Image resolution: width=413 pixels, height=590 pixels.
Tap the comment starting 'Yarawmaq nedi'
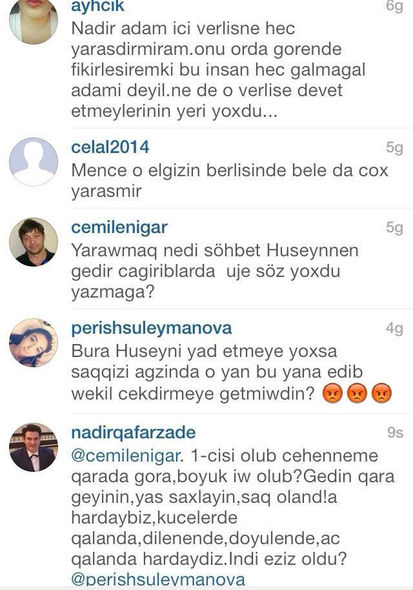[215, 271]
